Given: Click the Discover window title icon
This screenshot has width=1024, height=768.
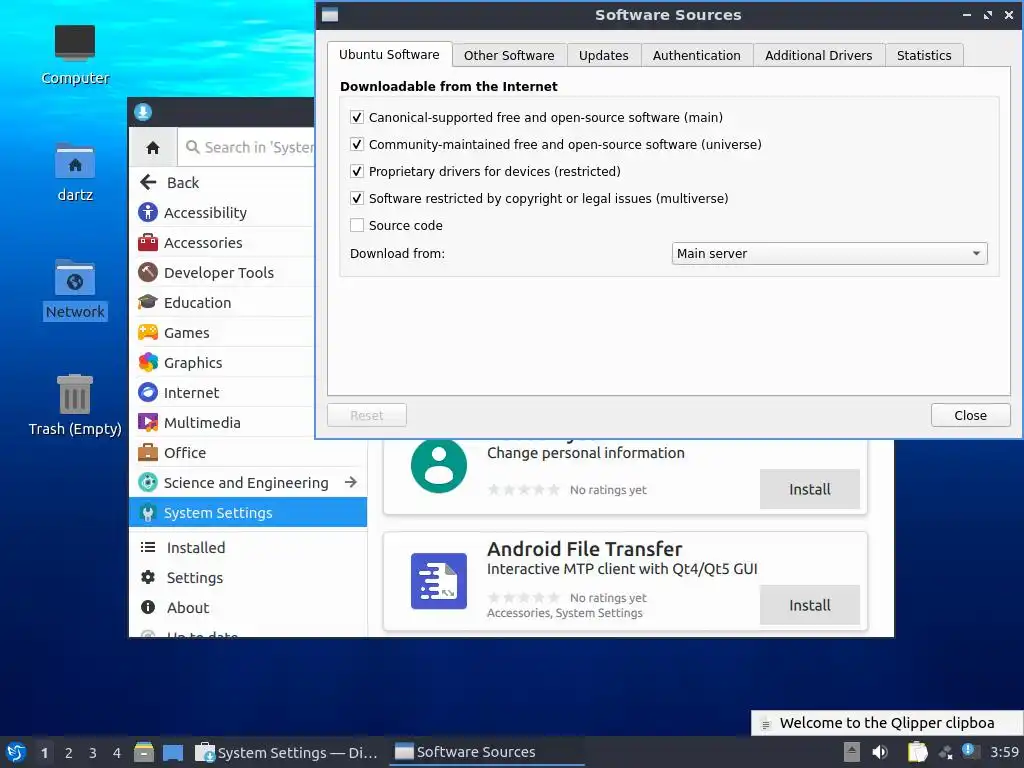Looking at the screenshot, I should [x=143, y=112].
